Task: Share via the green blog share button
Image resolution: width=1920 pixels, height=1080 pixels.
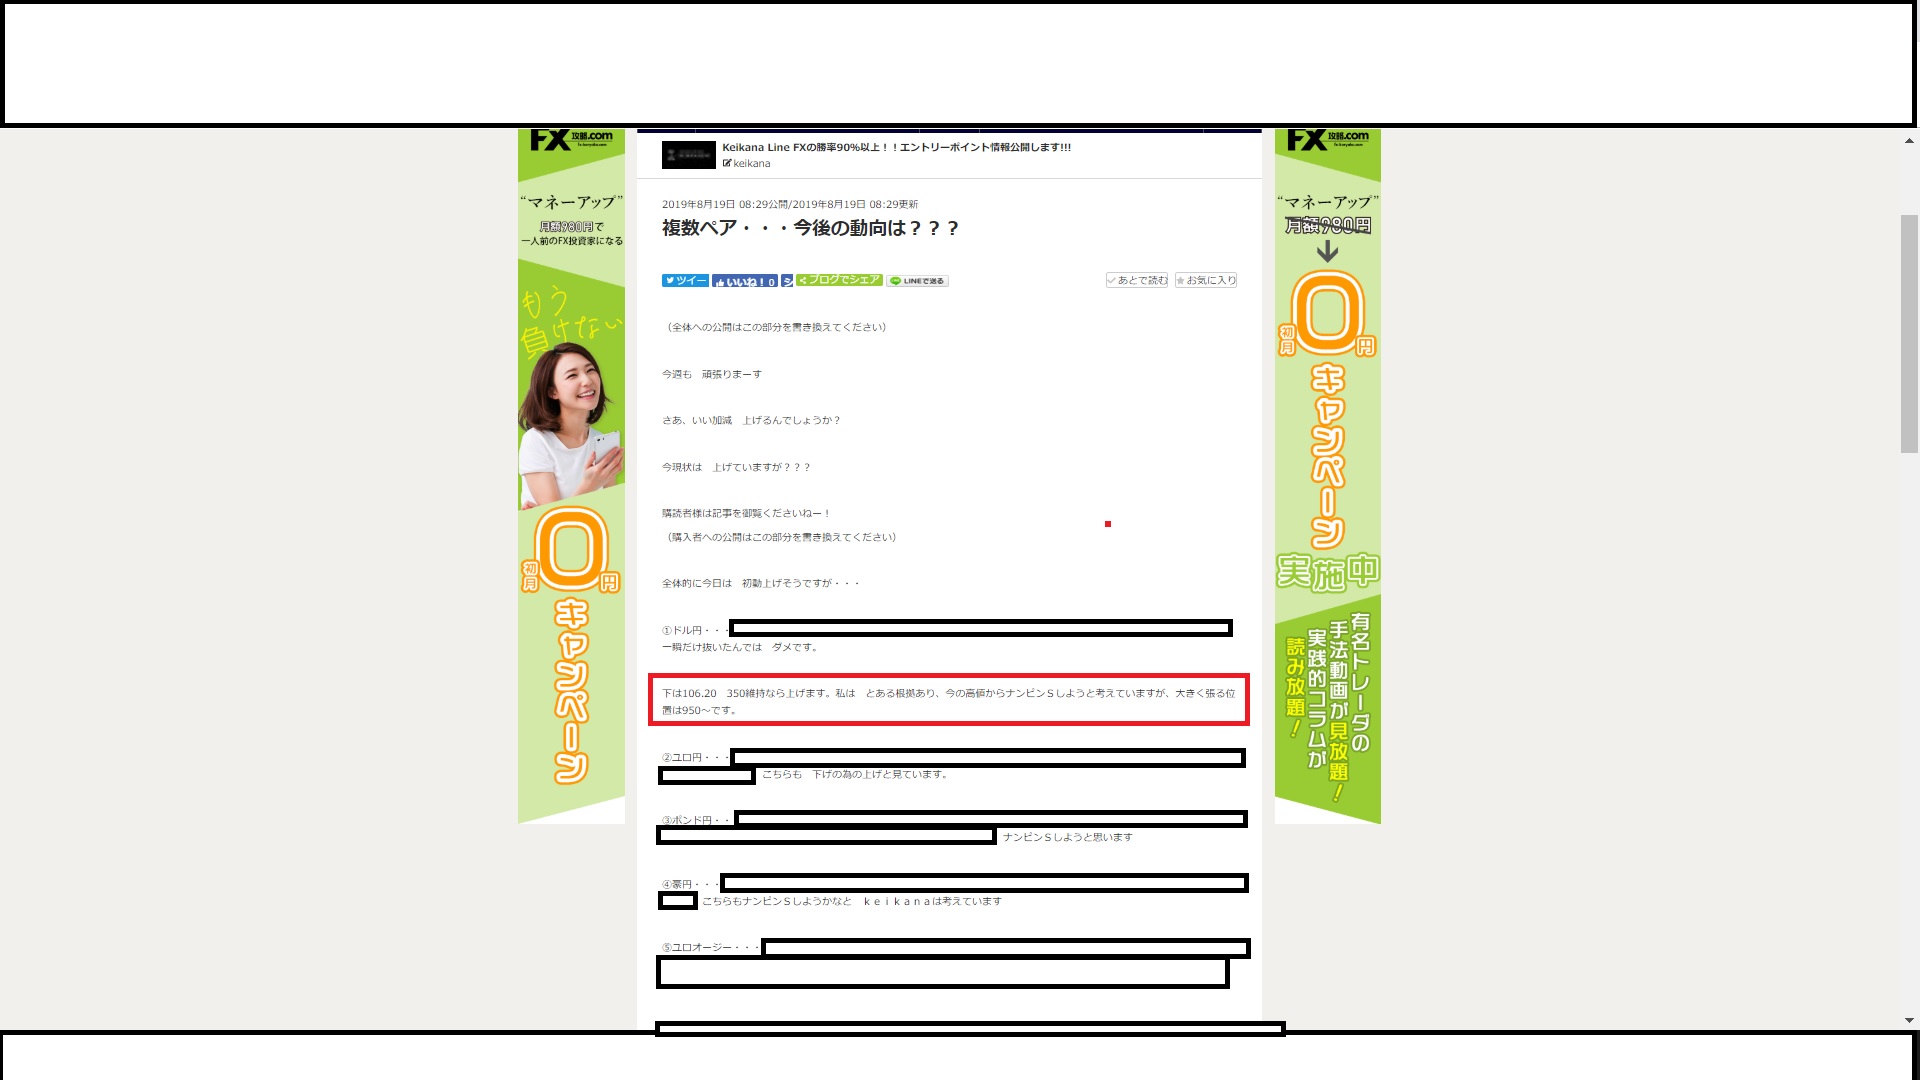Action: (x=839, y=280)
